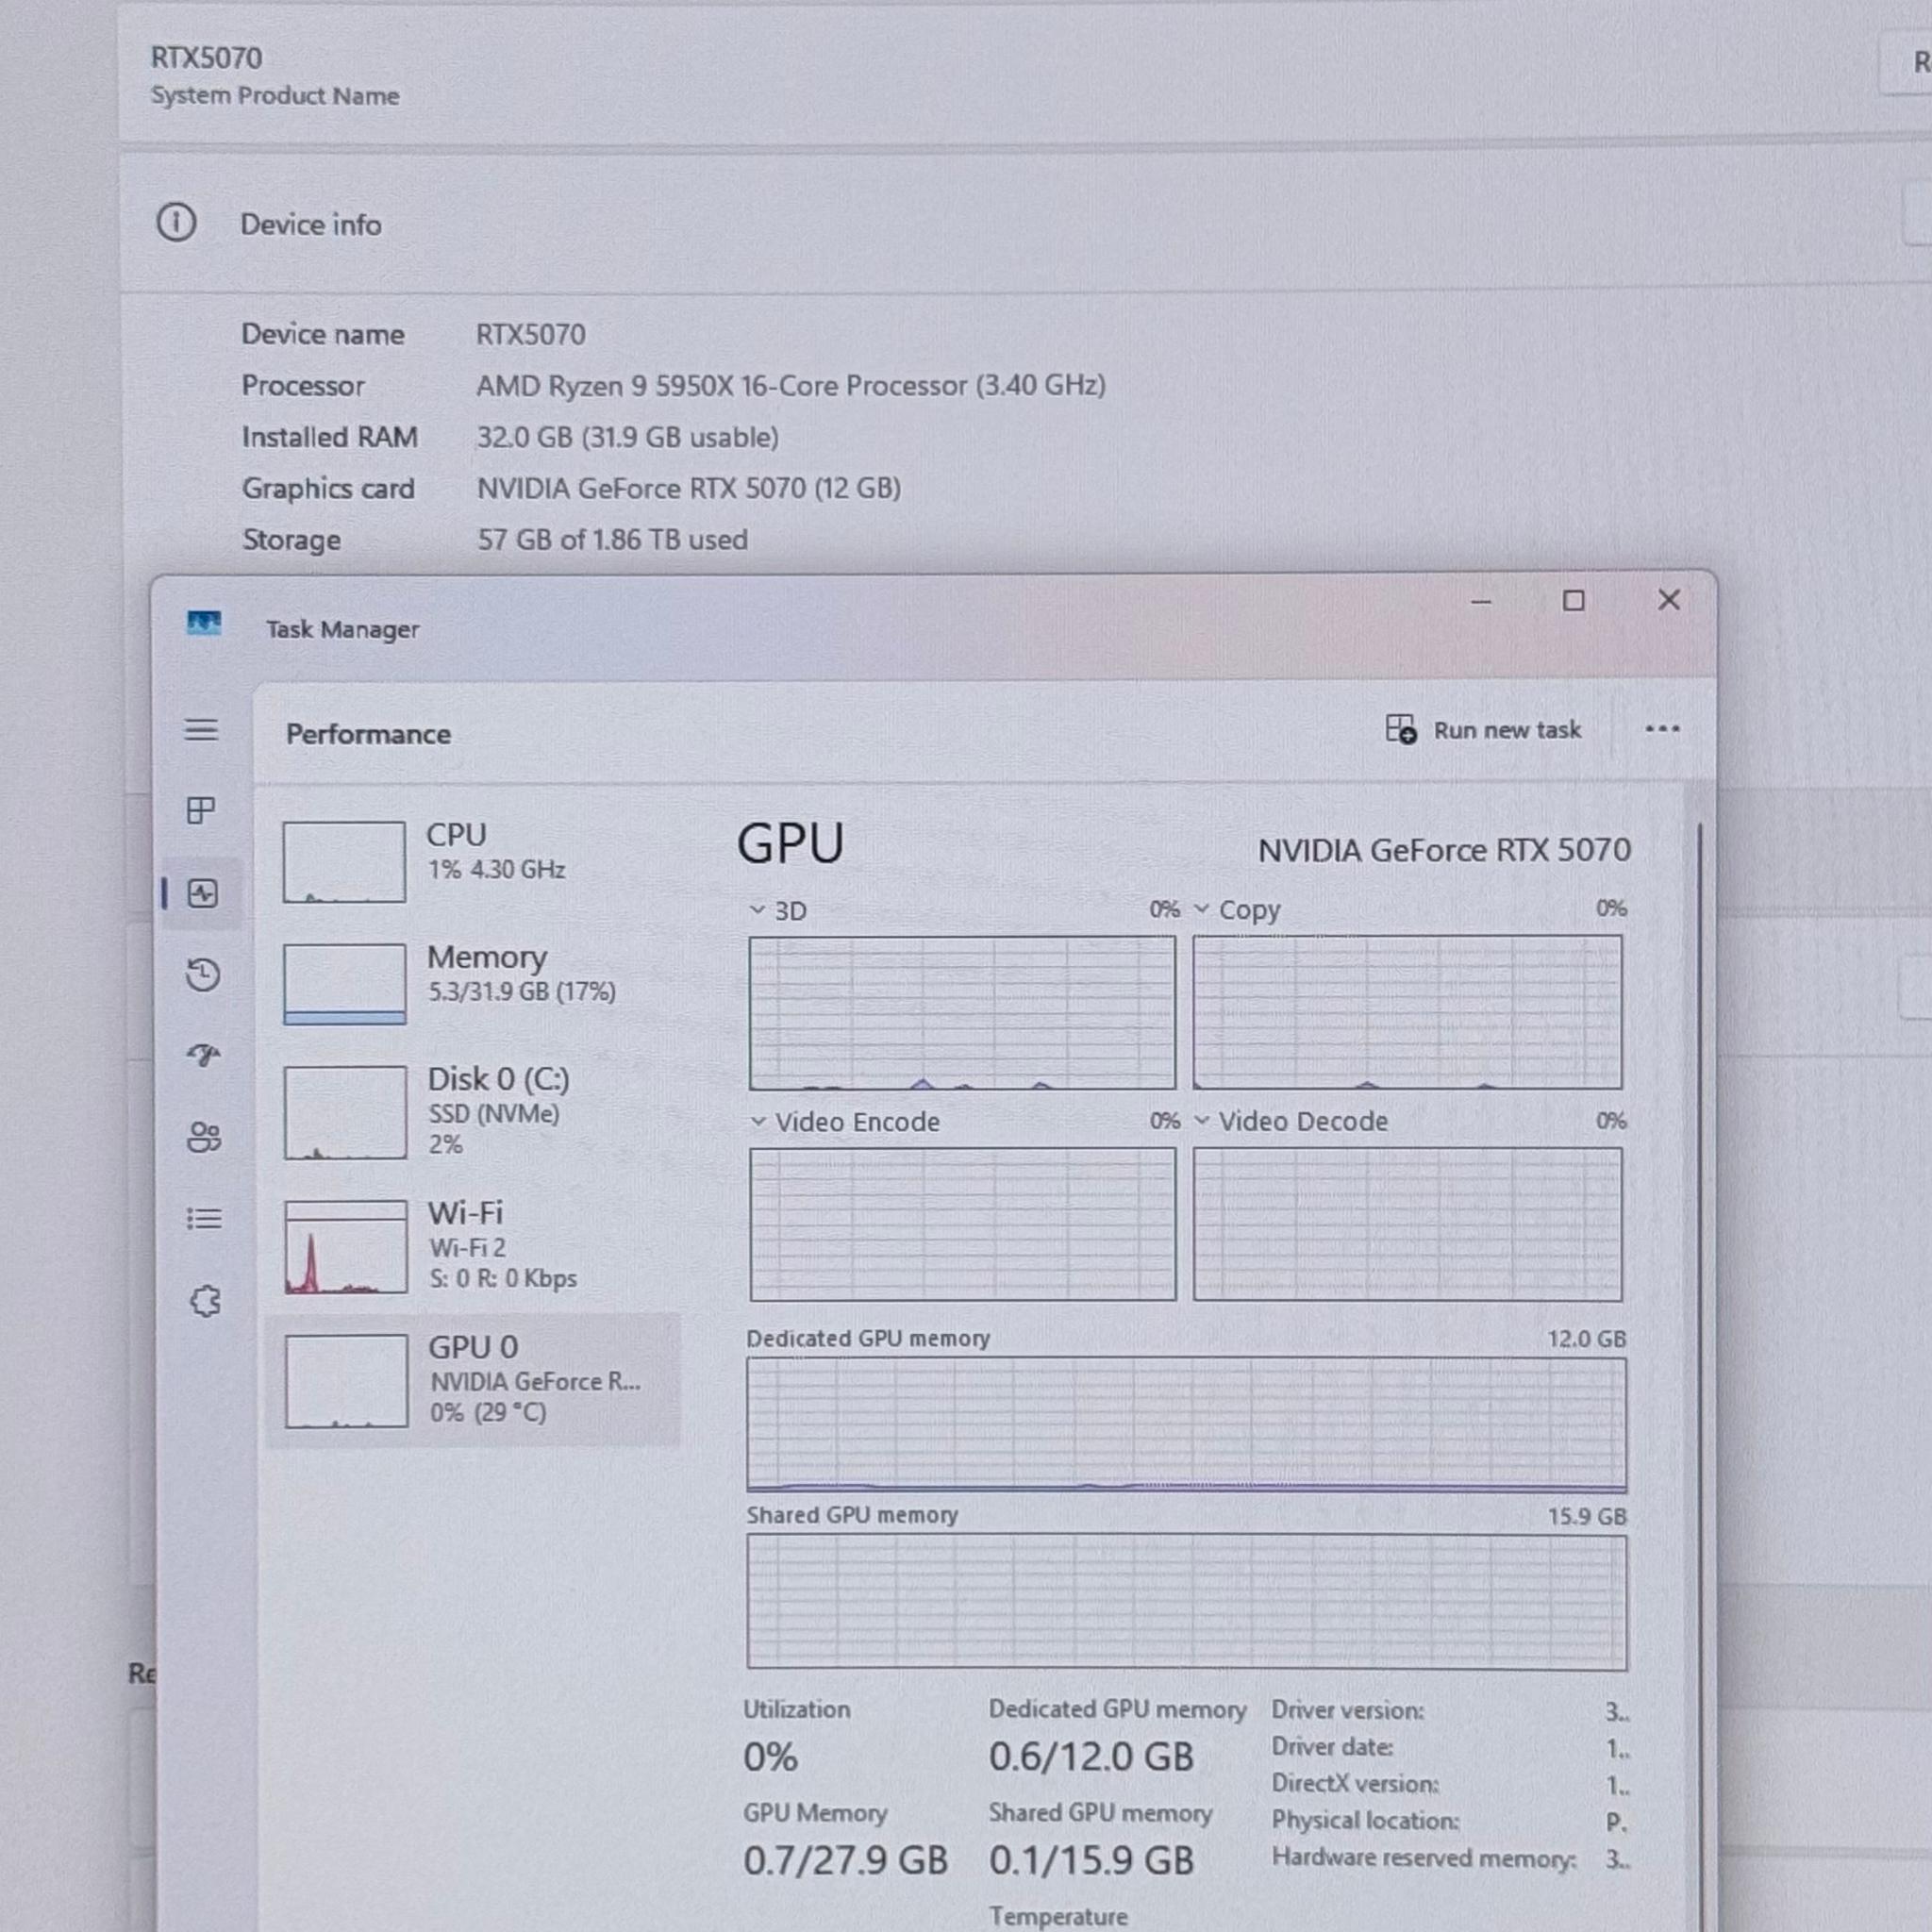Viewport: 1932px width, 1932px height.
Task: Click the CPU mini graph thumbnail
Action: click(x=344, y=862)
